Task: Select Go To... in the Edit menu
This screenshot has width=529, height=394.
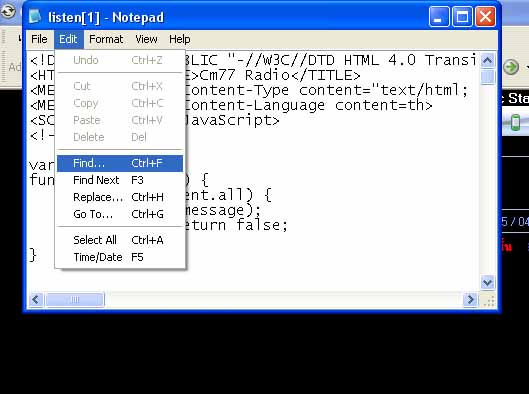Action: [120, 214]
